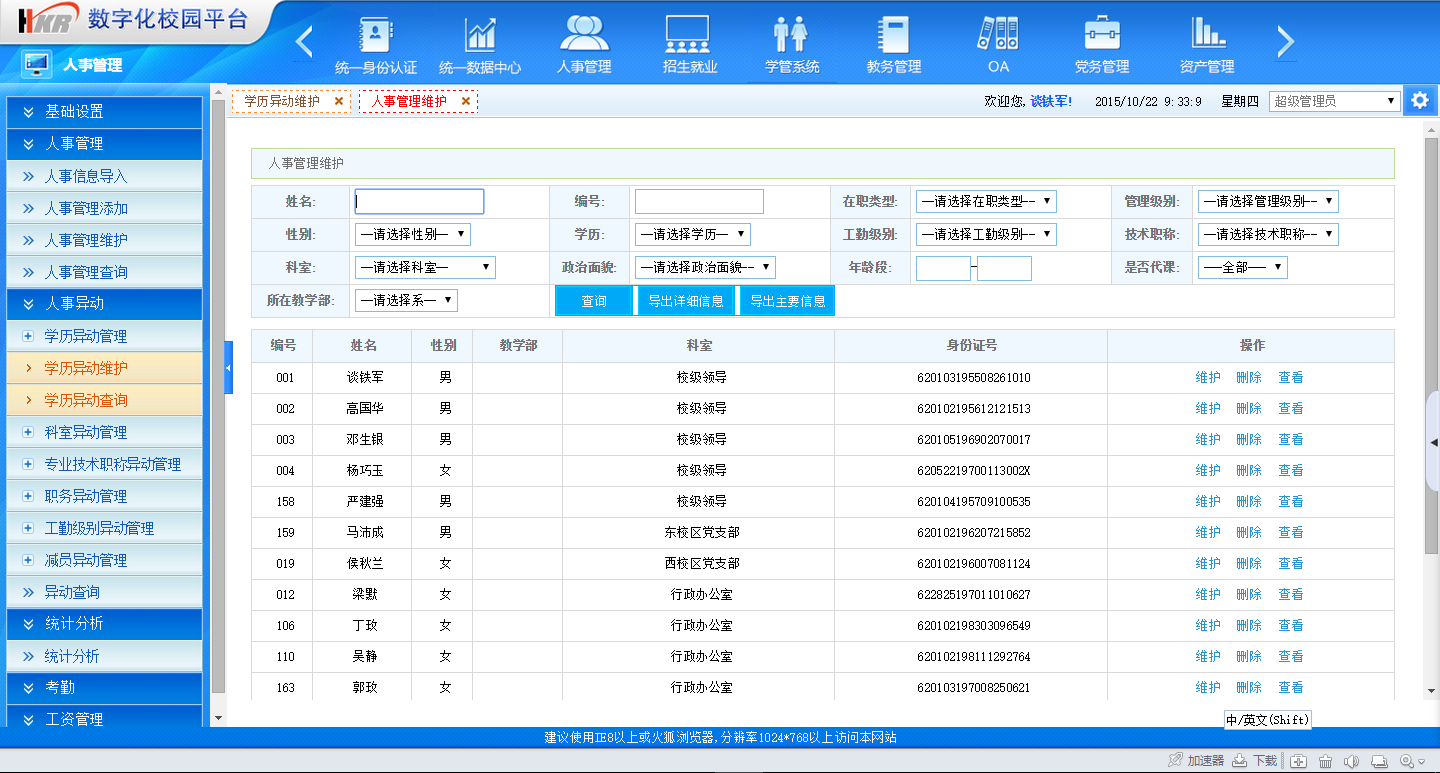Click the 姓名 text input field
This screenshot has width=1440, height=773.
[x=419, y=202]
